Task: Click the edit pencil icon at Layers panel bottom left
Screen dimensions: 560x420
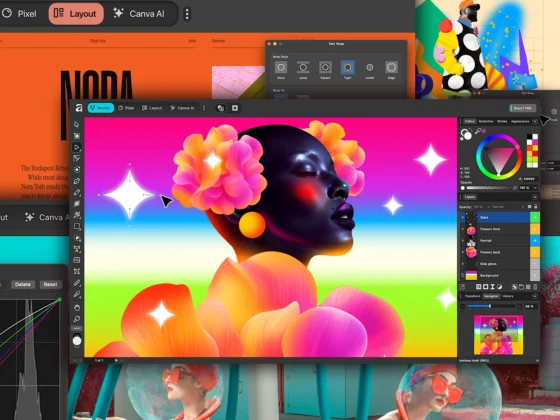Action: [462, 287]
